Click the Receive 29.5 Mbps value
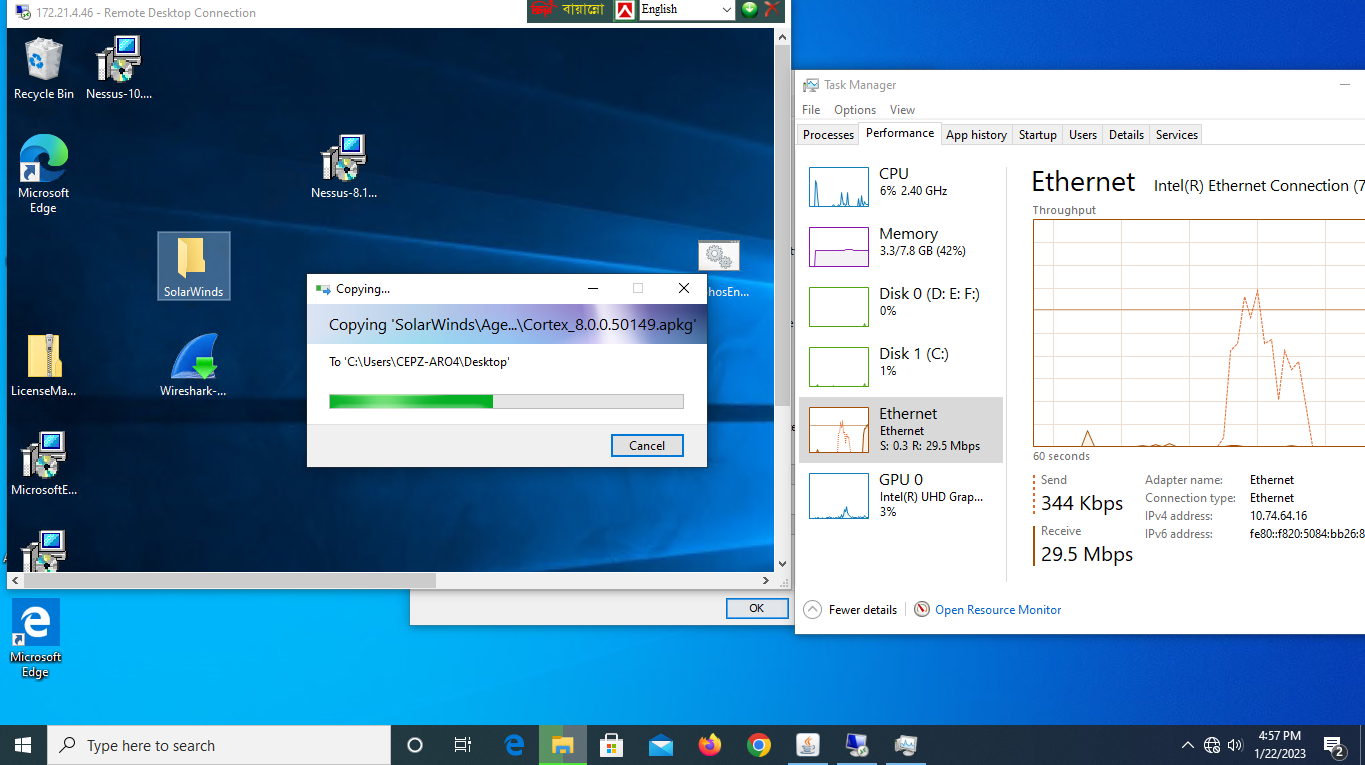The image size is (1365, 765). click(x=1087, y=554)
